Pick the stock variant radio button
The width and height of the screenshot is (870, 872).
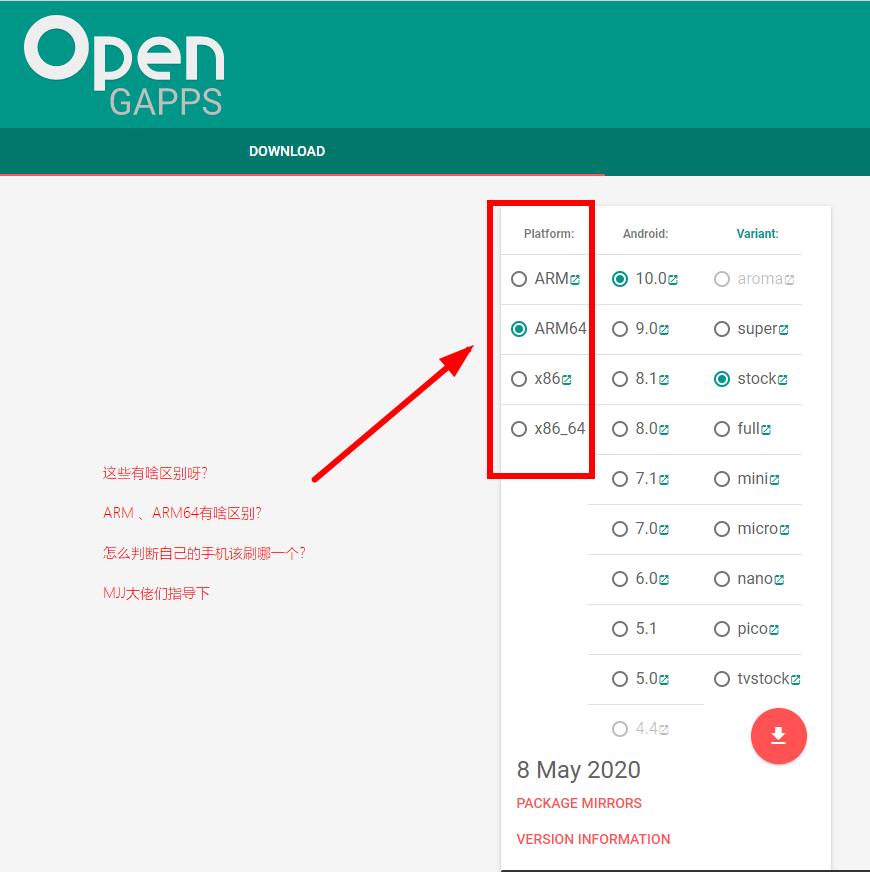[x=721, y=379]
